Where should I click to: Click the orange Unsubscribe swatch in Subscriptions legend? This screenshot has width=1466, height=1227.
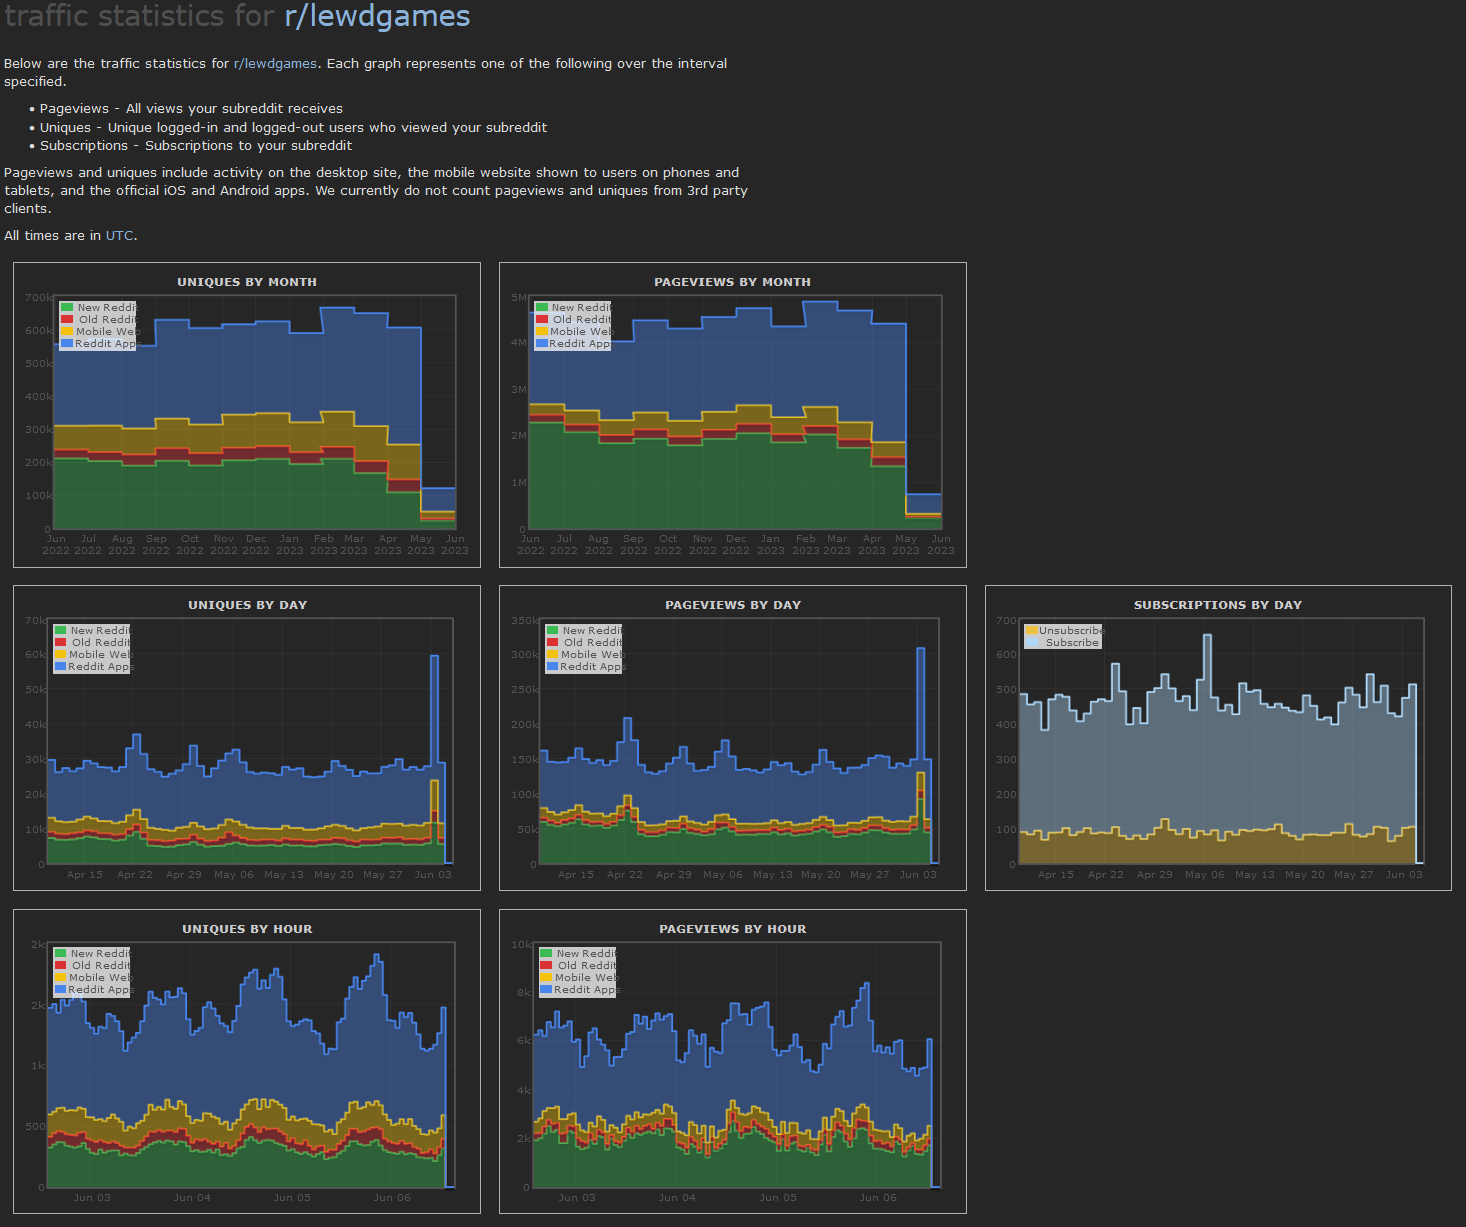tap(1031, 631)
